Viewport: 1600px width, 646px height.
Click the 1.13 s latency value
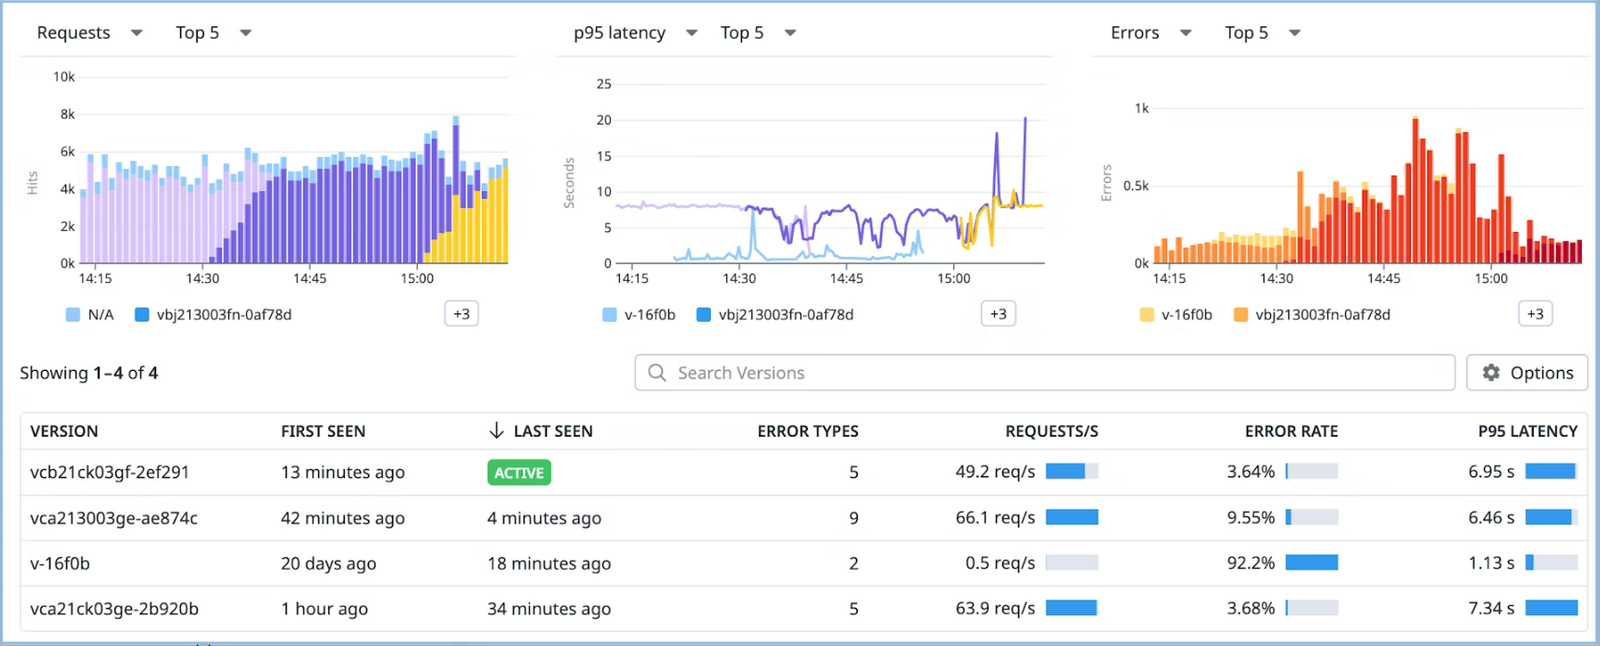click(1491, 563)
